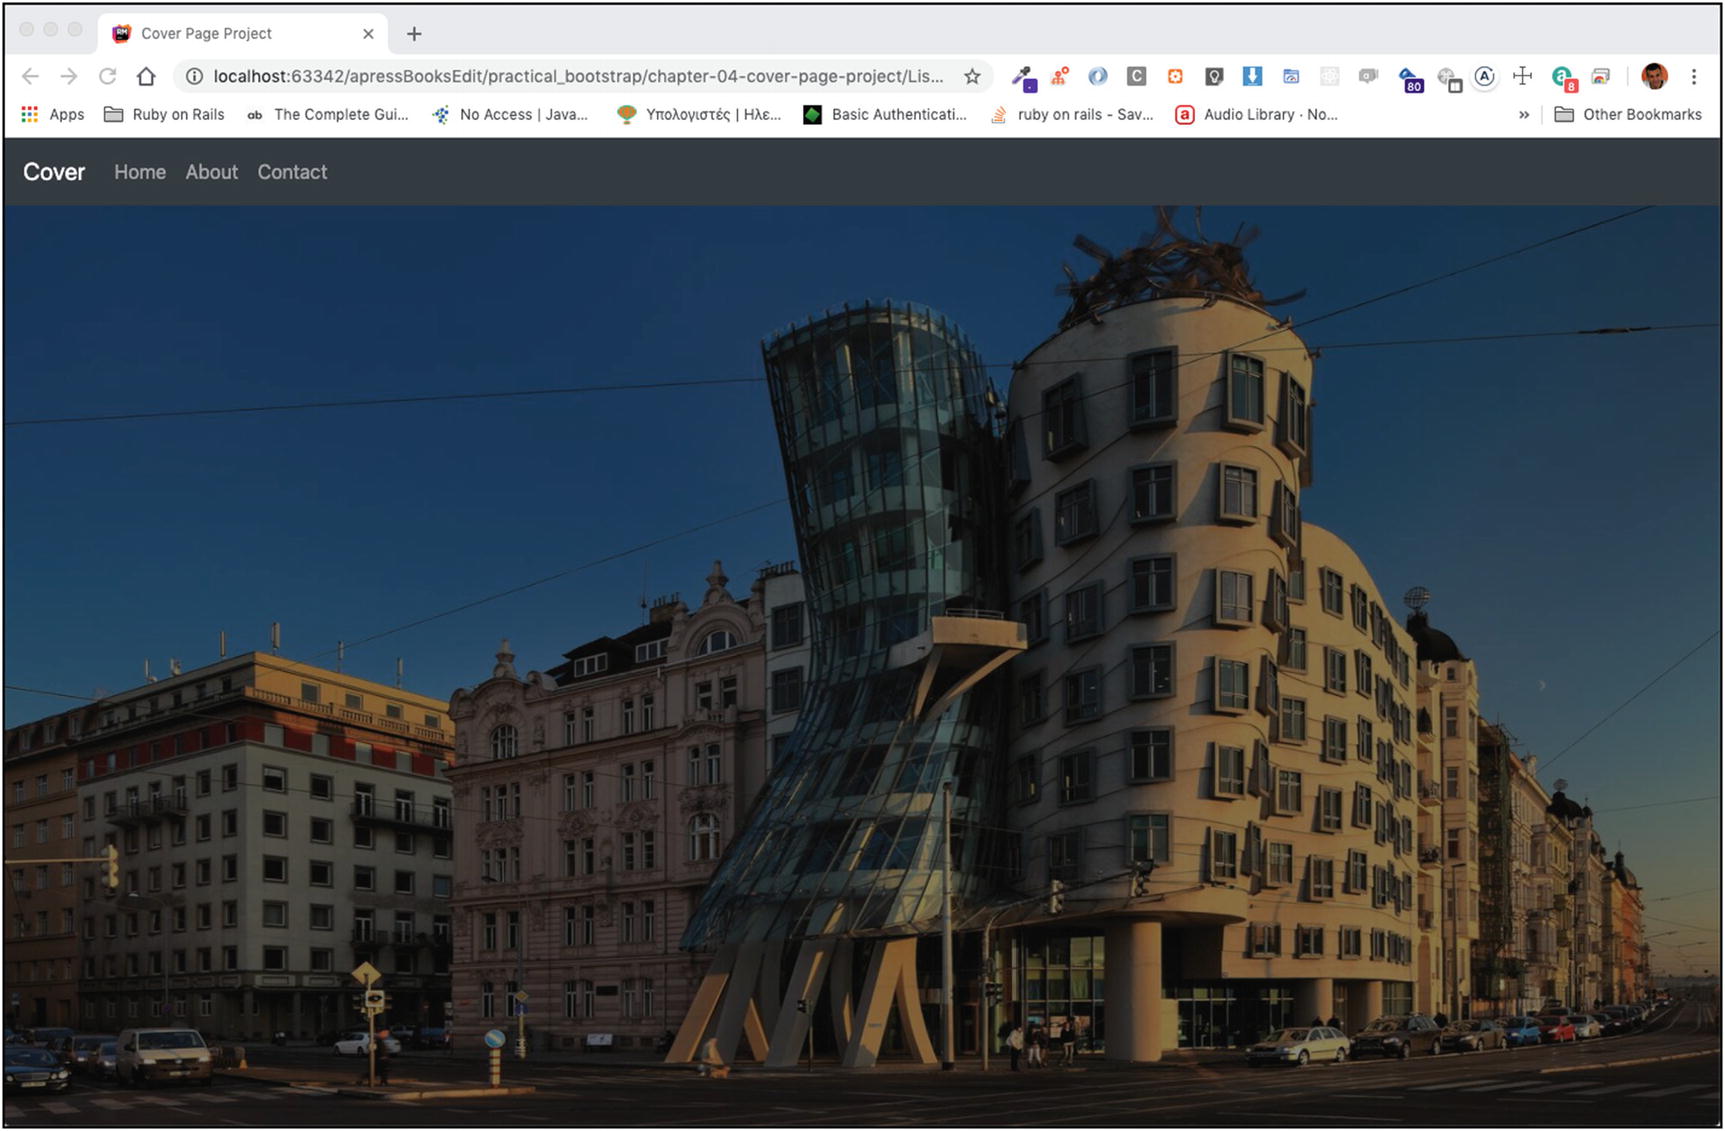Open Other Bookmarks folder

(x=1628, y=115)
